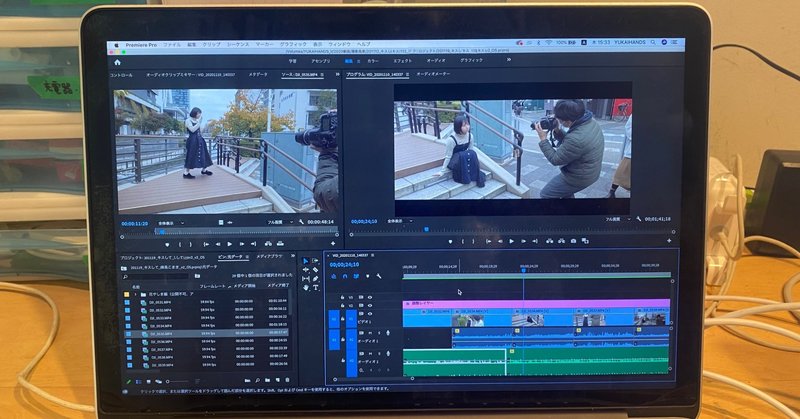Open Program monitor wrench settings
This screenshot has width=800, height=419.
[638, 219]
